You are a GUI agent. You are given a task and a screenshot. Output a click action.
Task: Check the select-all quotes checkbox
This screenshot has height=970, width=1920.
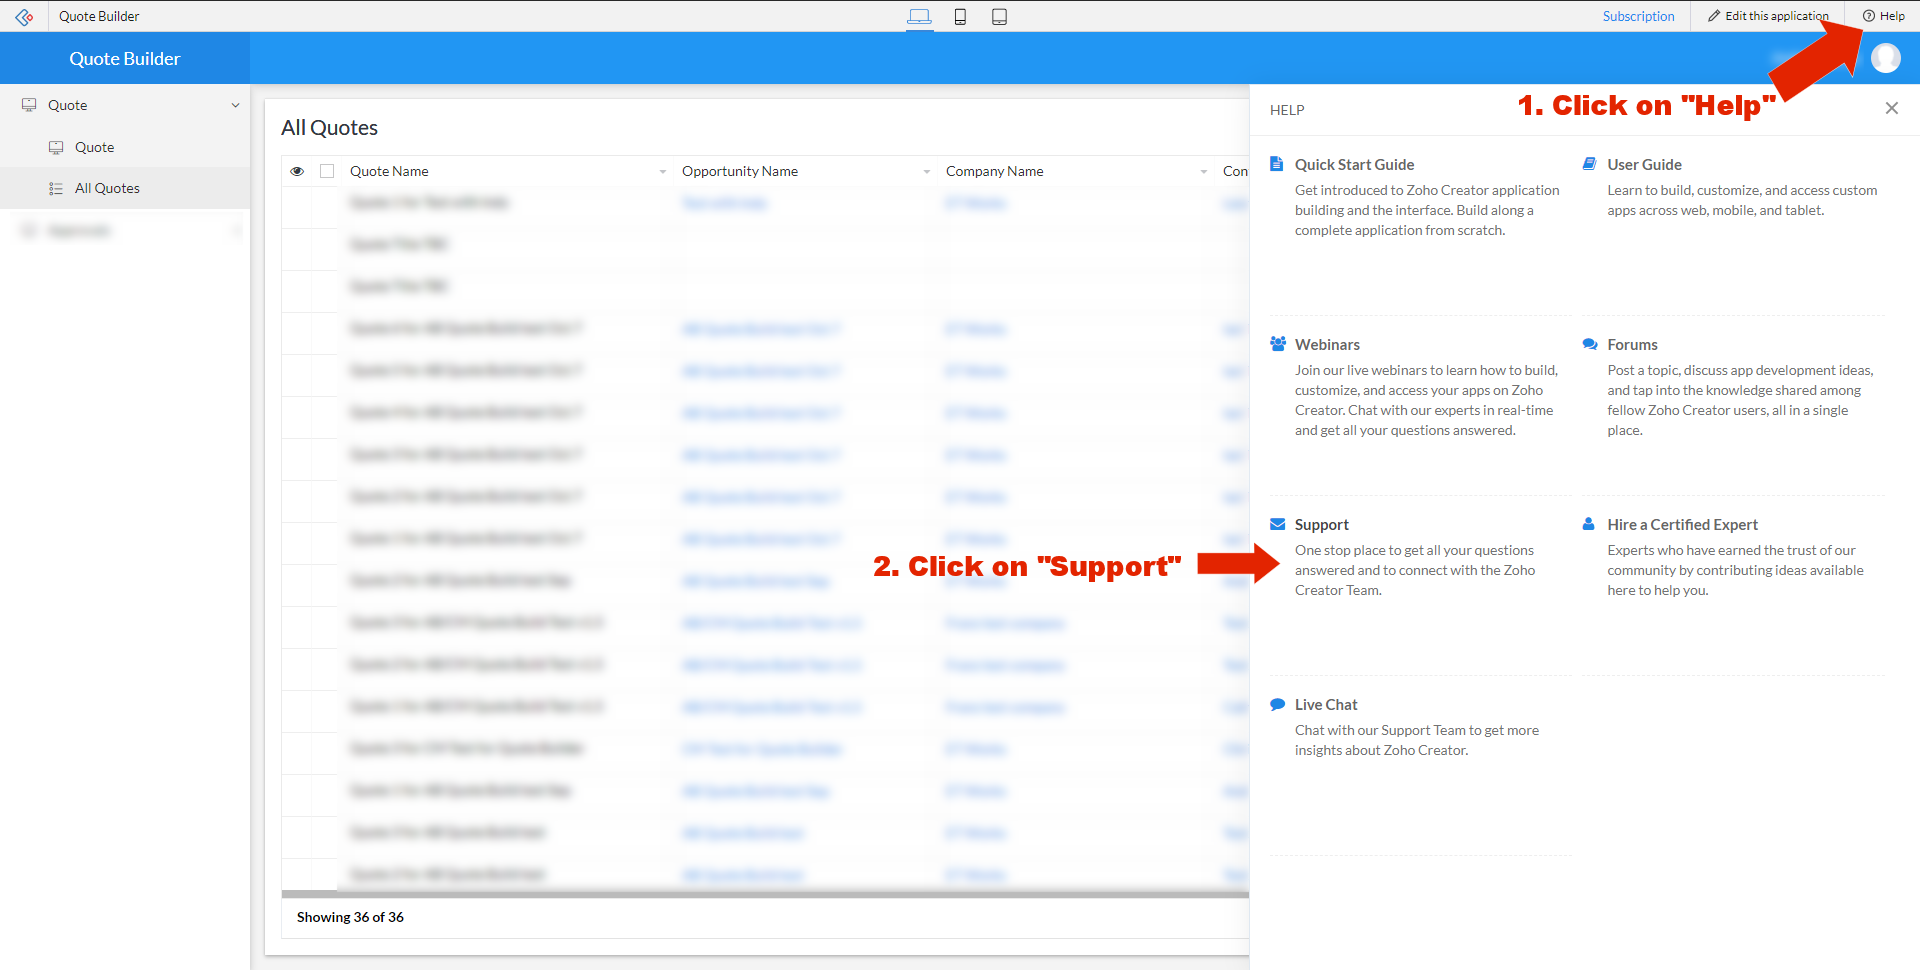click(327, 171)
